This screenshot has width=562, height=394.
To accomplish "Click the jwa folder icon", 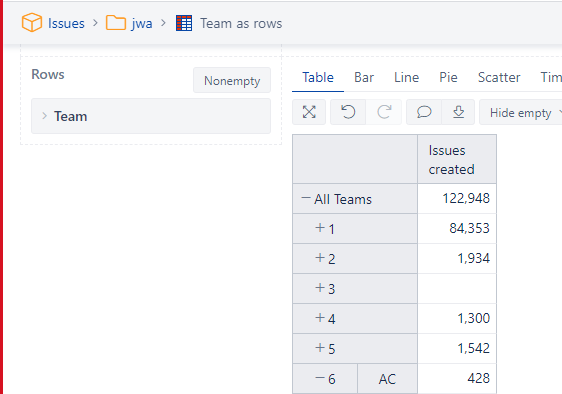I will pos(116,23).
